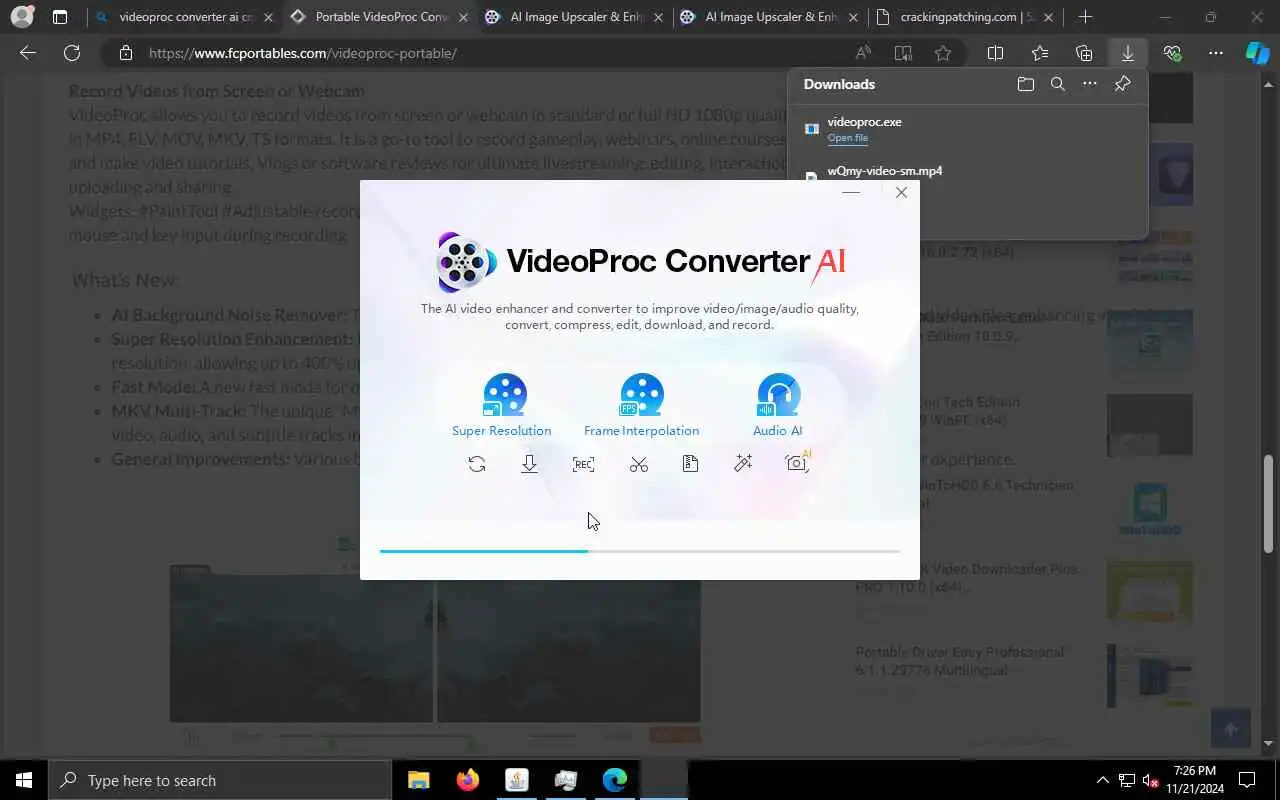
Task: Switch to videoproc converter ai search tab
Action: click(x=184, y=17)
